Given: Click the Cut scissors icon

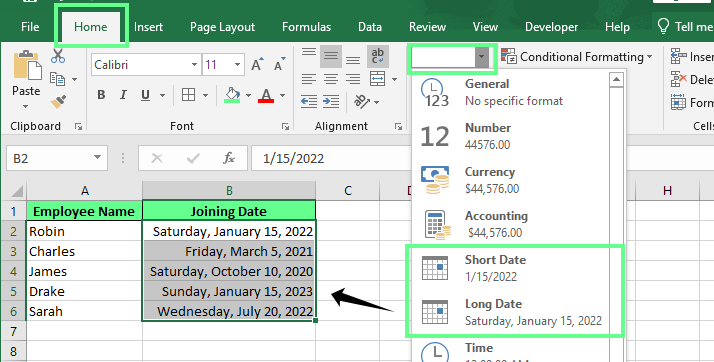Looking at the screenshot, I should pyautogui.click(x=58, y=56).
